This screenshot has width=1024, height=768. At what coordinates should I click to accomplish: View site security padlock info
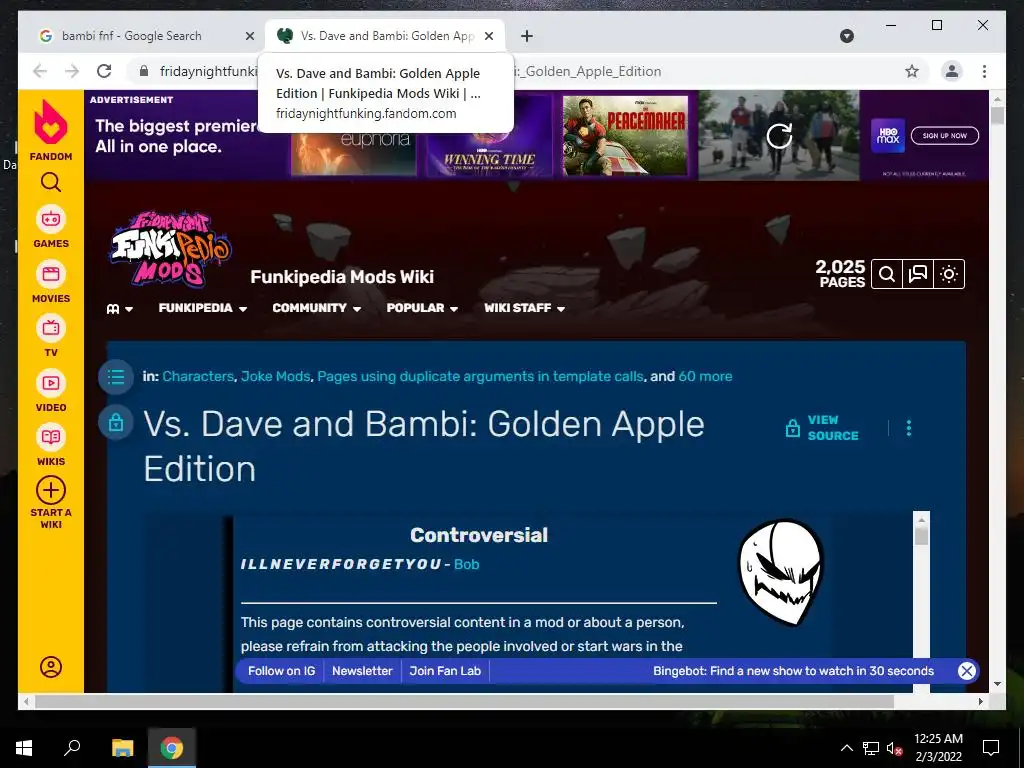click(144, 71)
